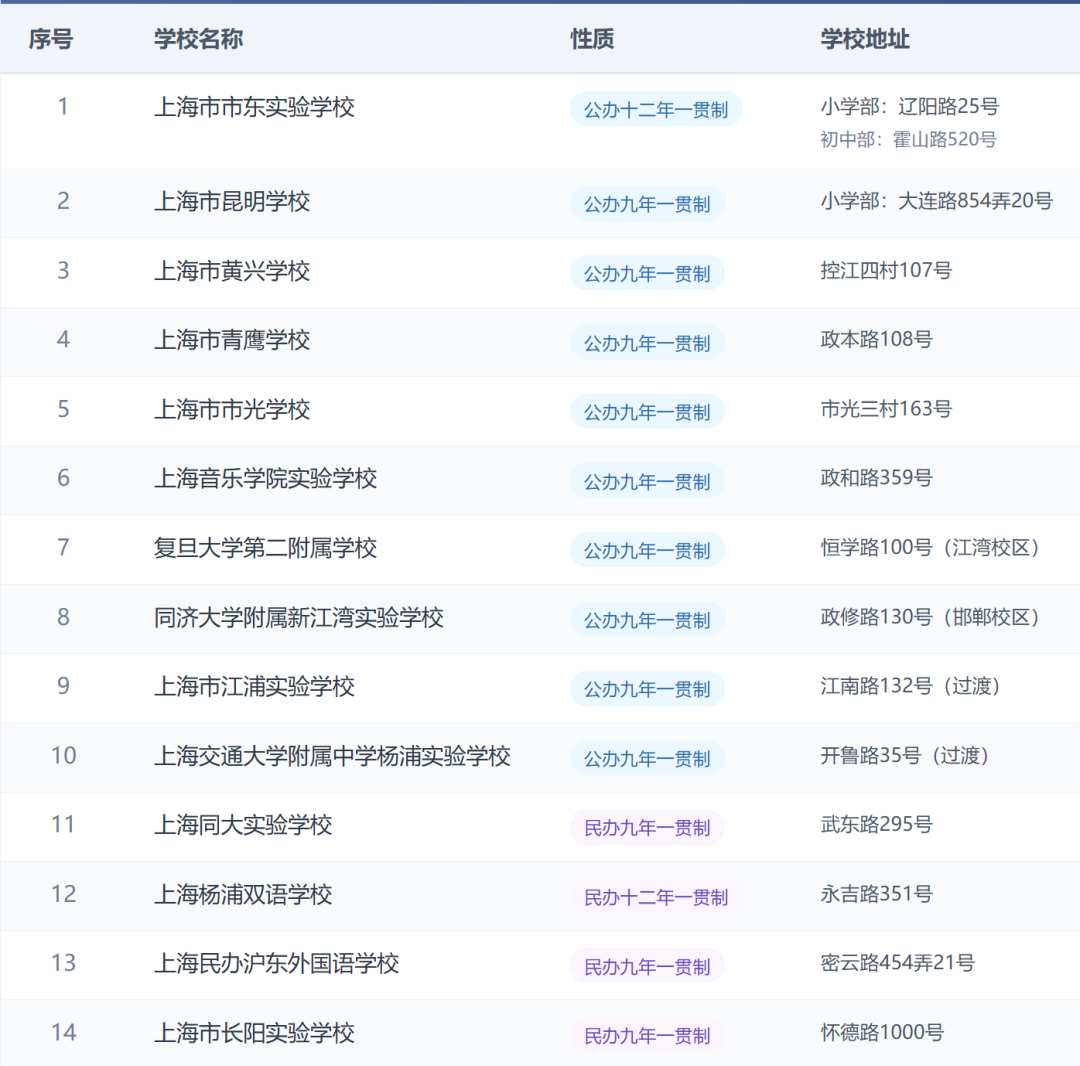
Task: Select address 初中部：霍山路520号
Action: (908, 139)
